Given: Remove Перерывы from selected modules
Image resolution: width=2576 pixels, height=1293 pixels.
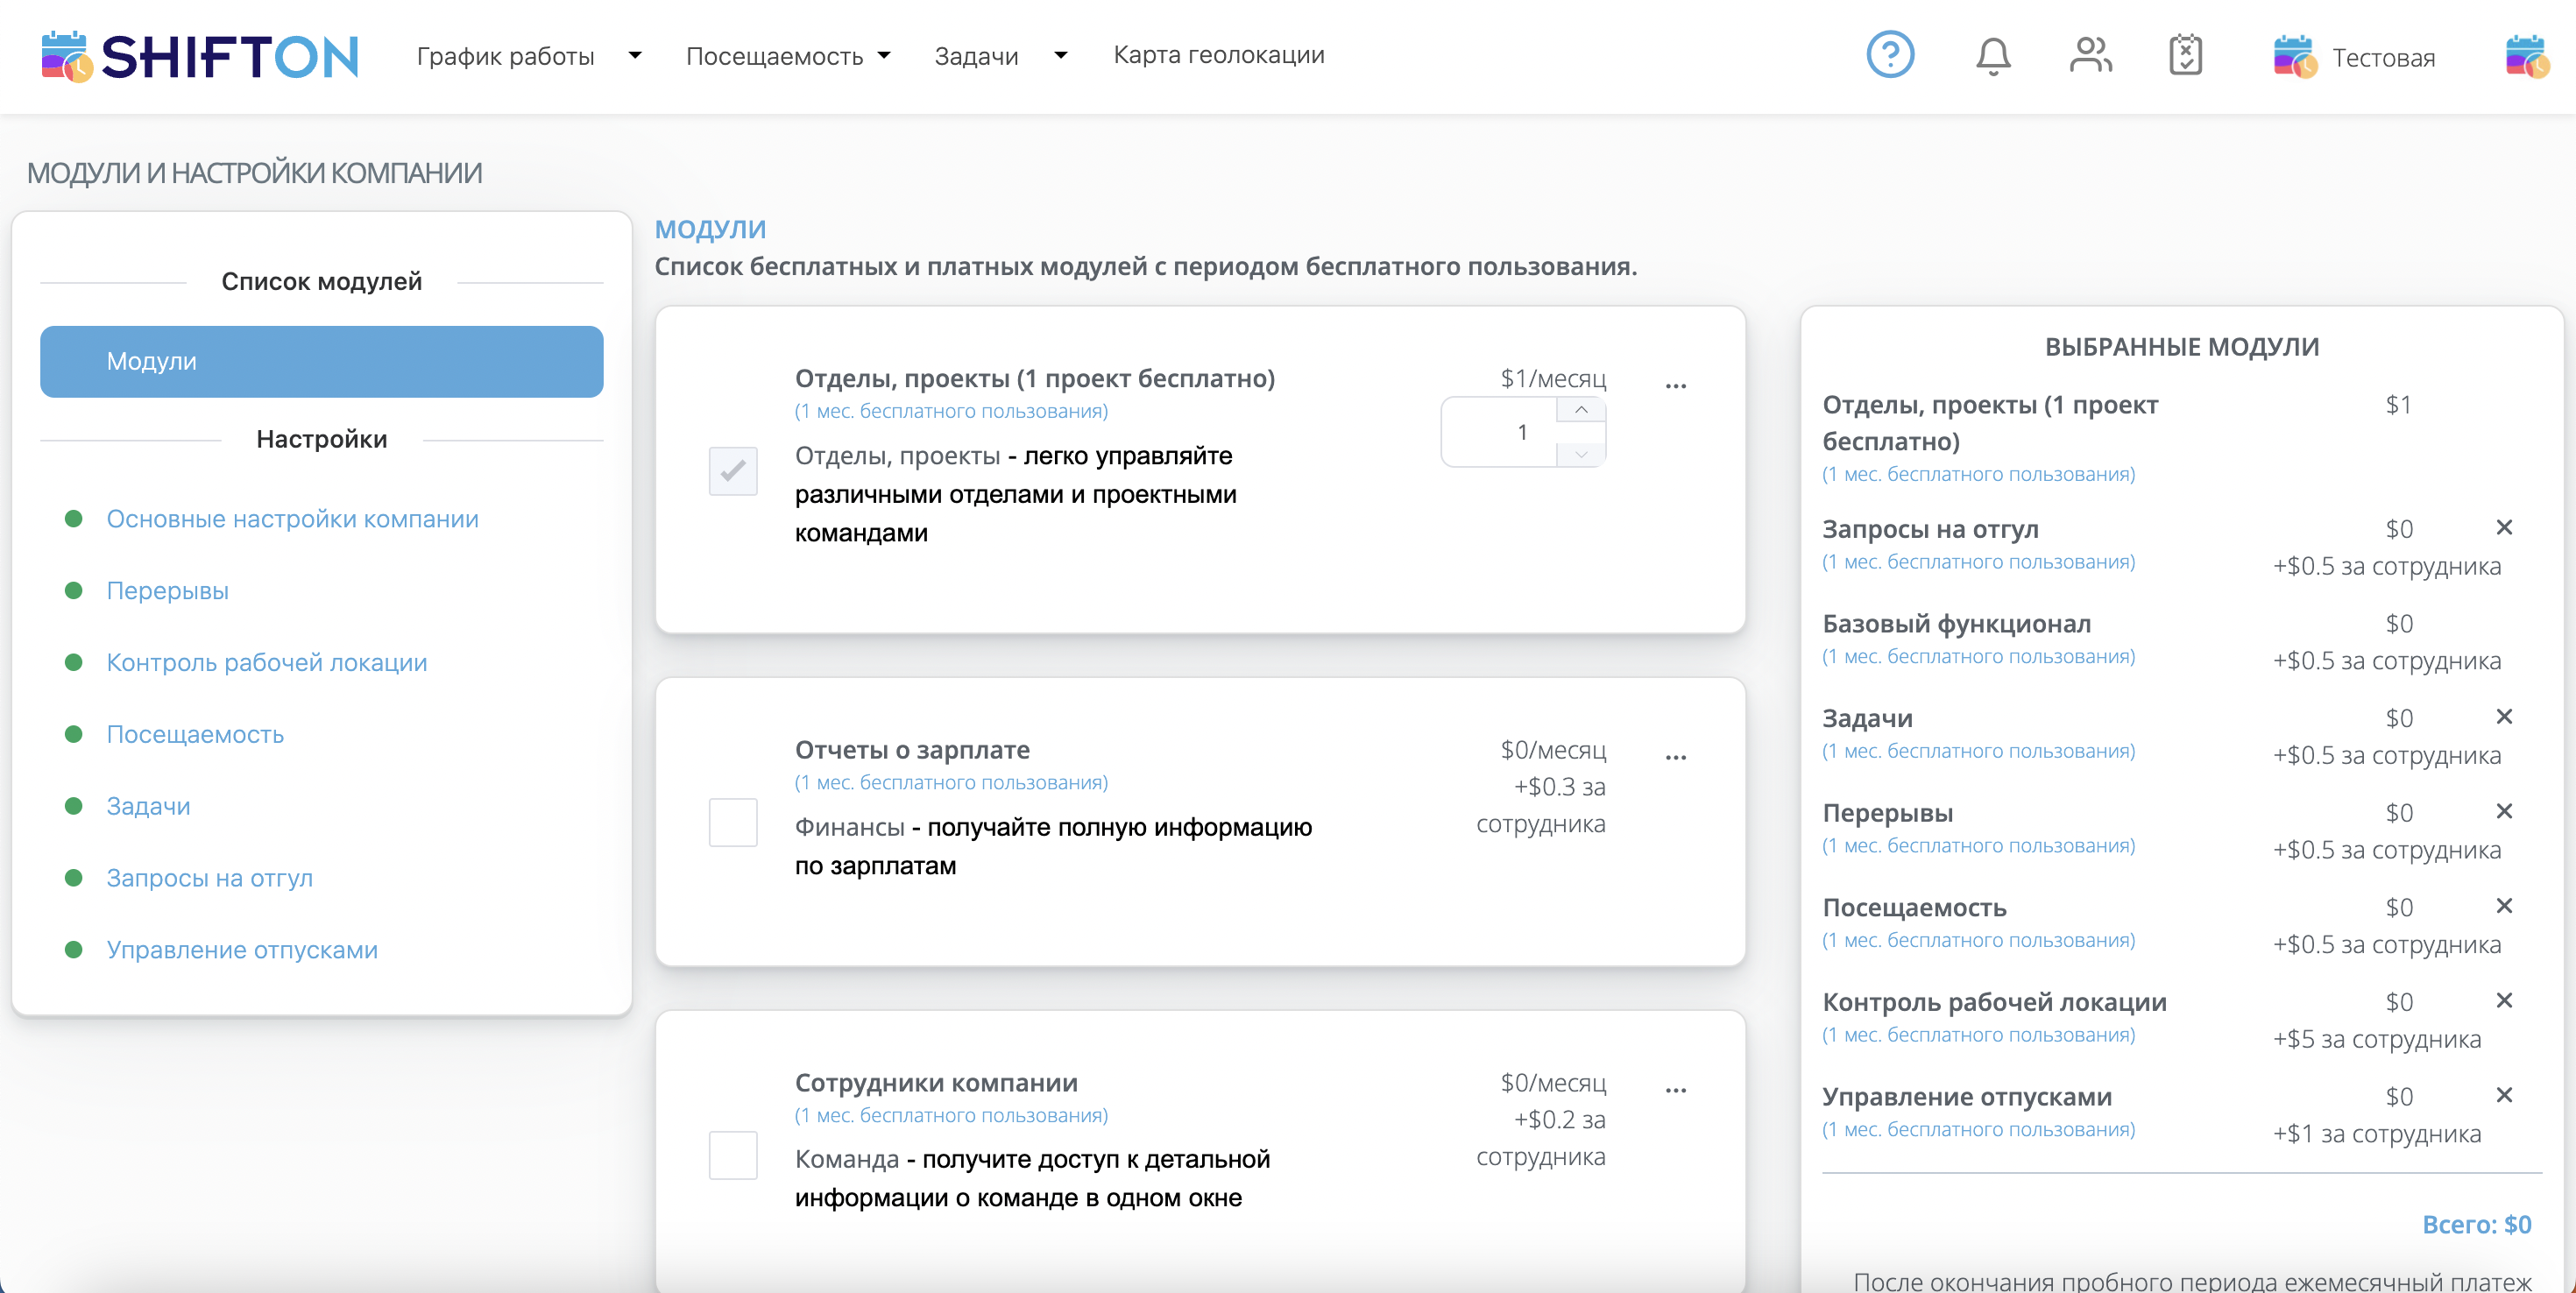Looking at the screenshot, I should coord(2504,812).
